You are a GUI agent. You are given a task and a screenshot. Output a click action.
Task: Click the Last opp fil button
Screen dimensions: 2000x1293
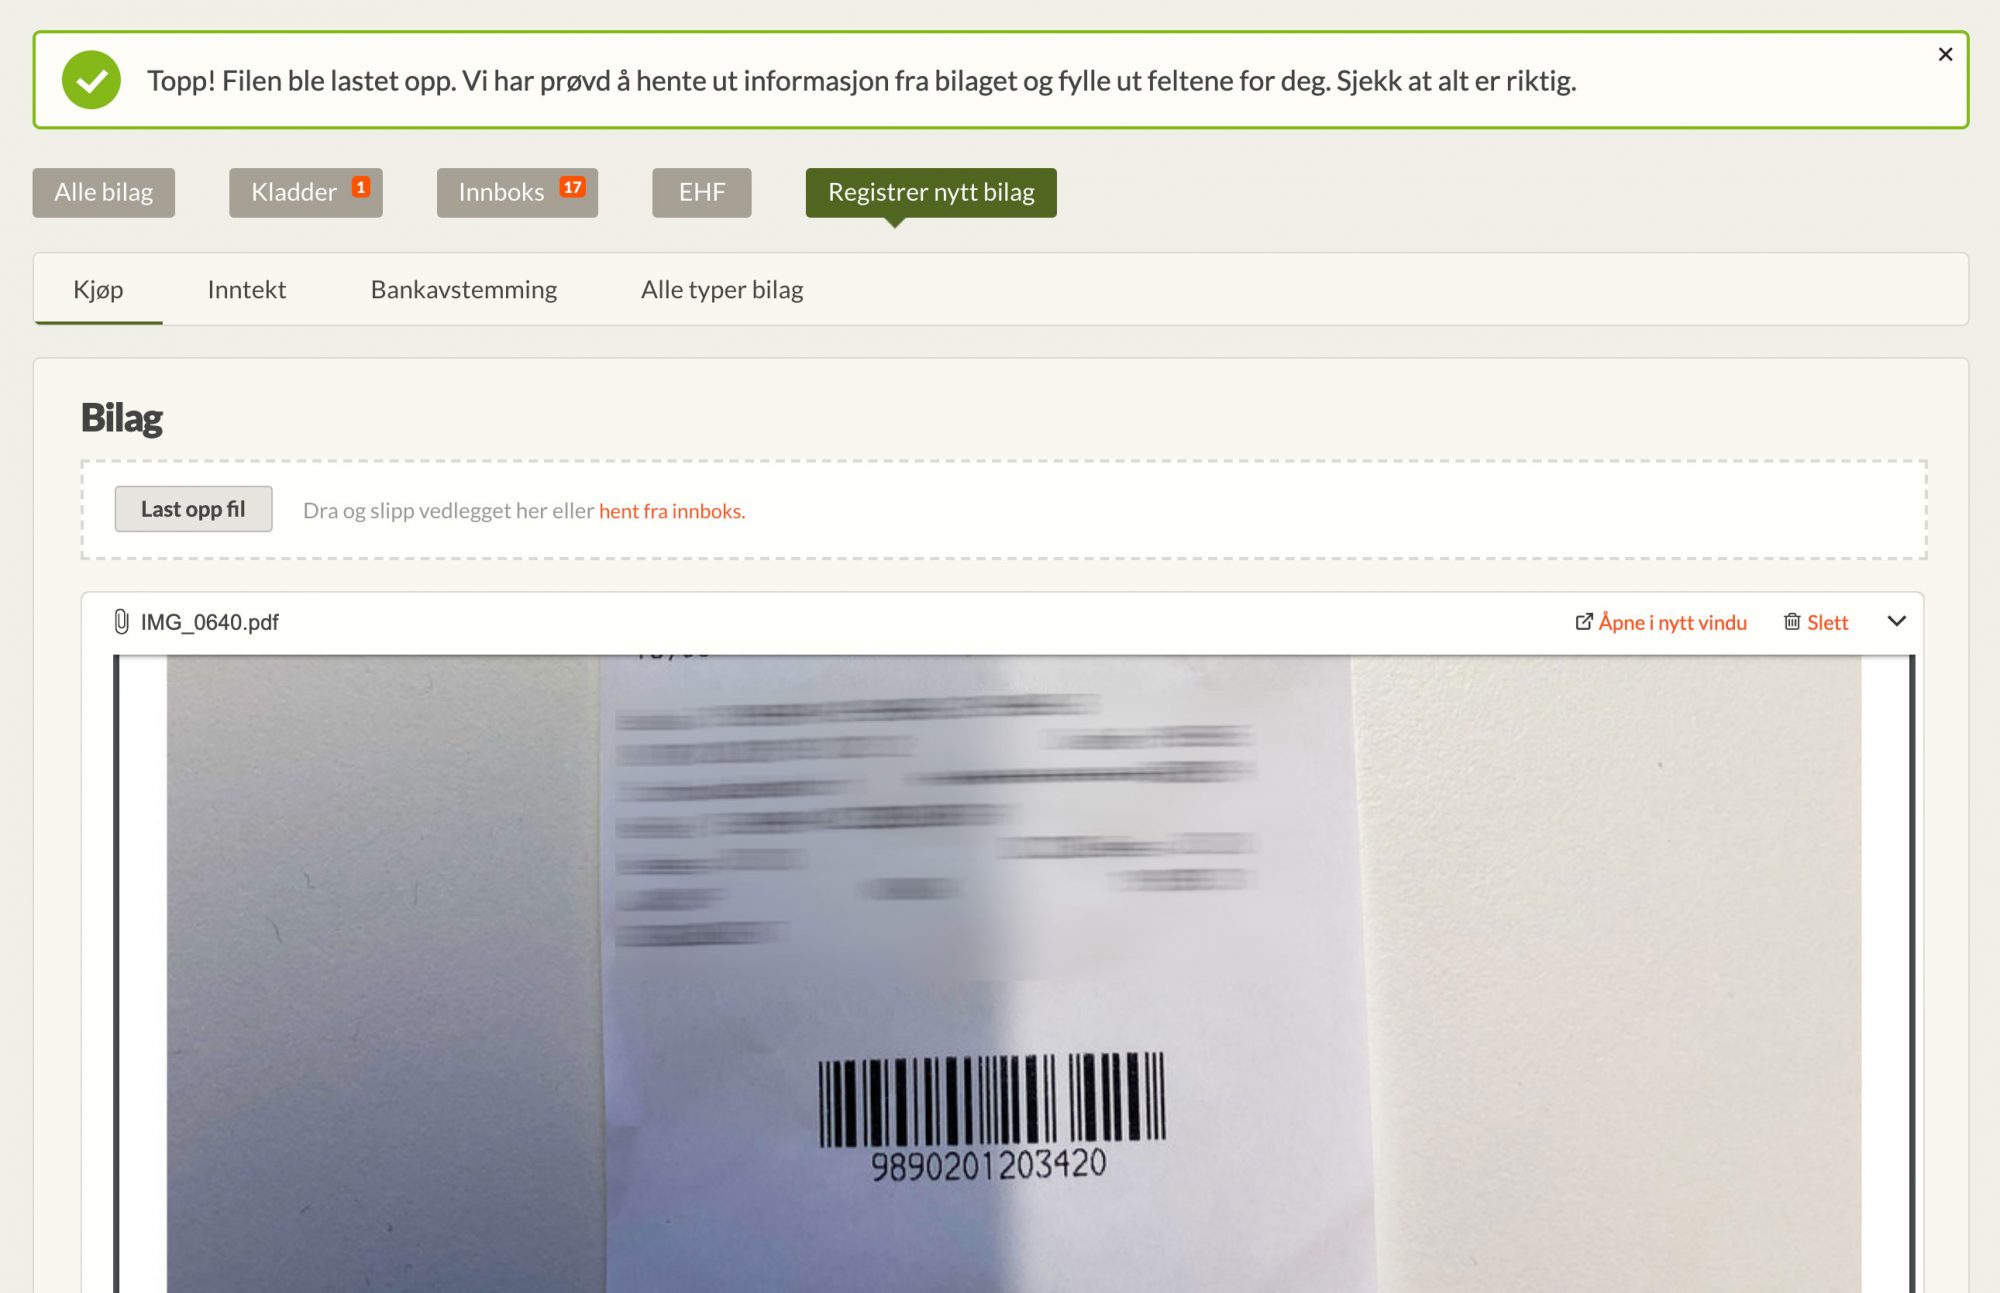click(x=193, y=509)
